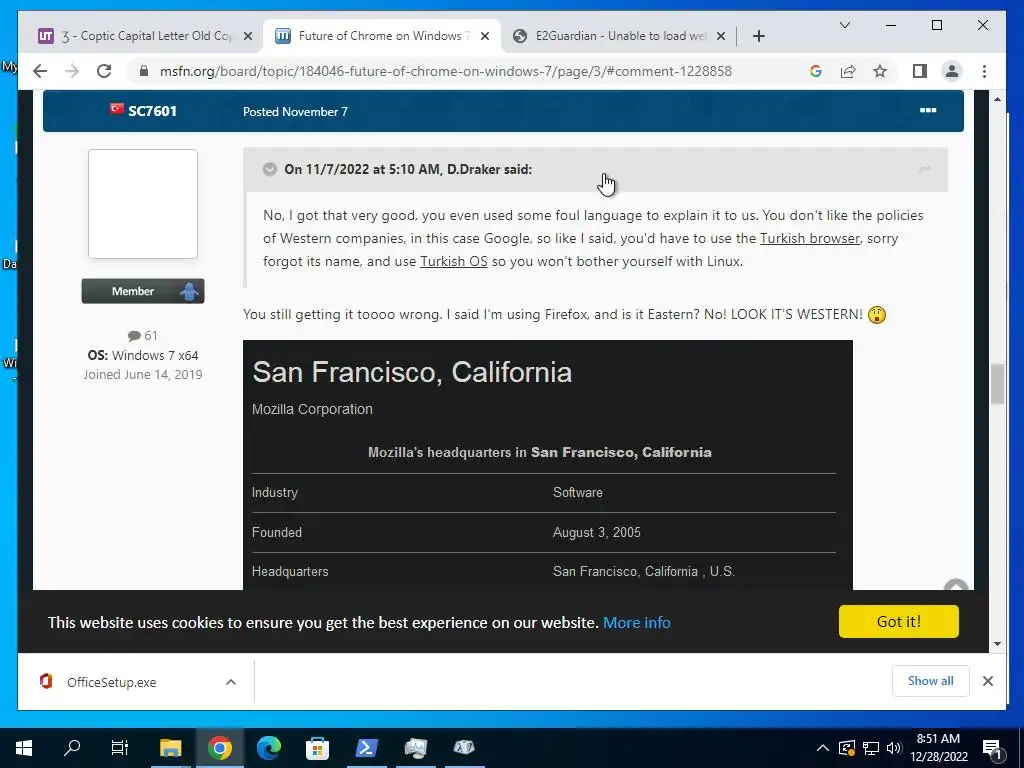Reload the current page
This screenshot has width=1024, height=768.
[104, 71]
